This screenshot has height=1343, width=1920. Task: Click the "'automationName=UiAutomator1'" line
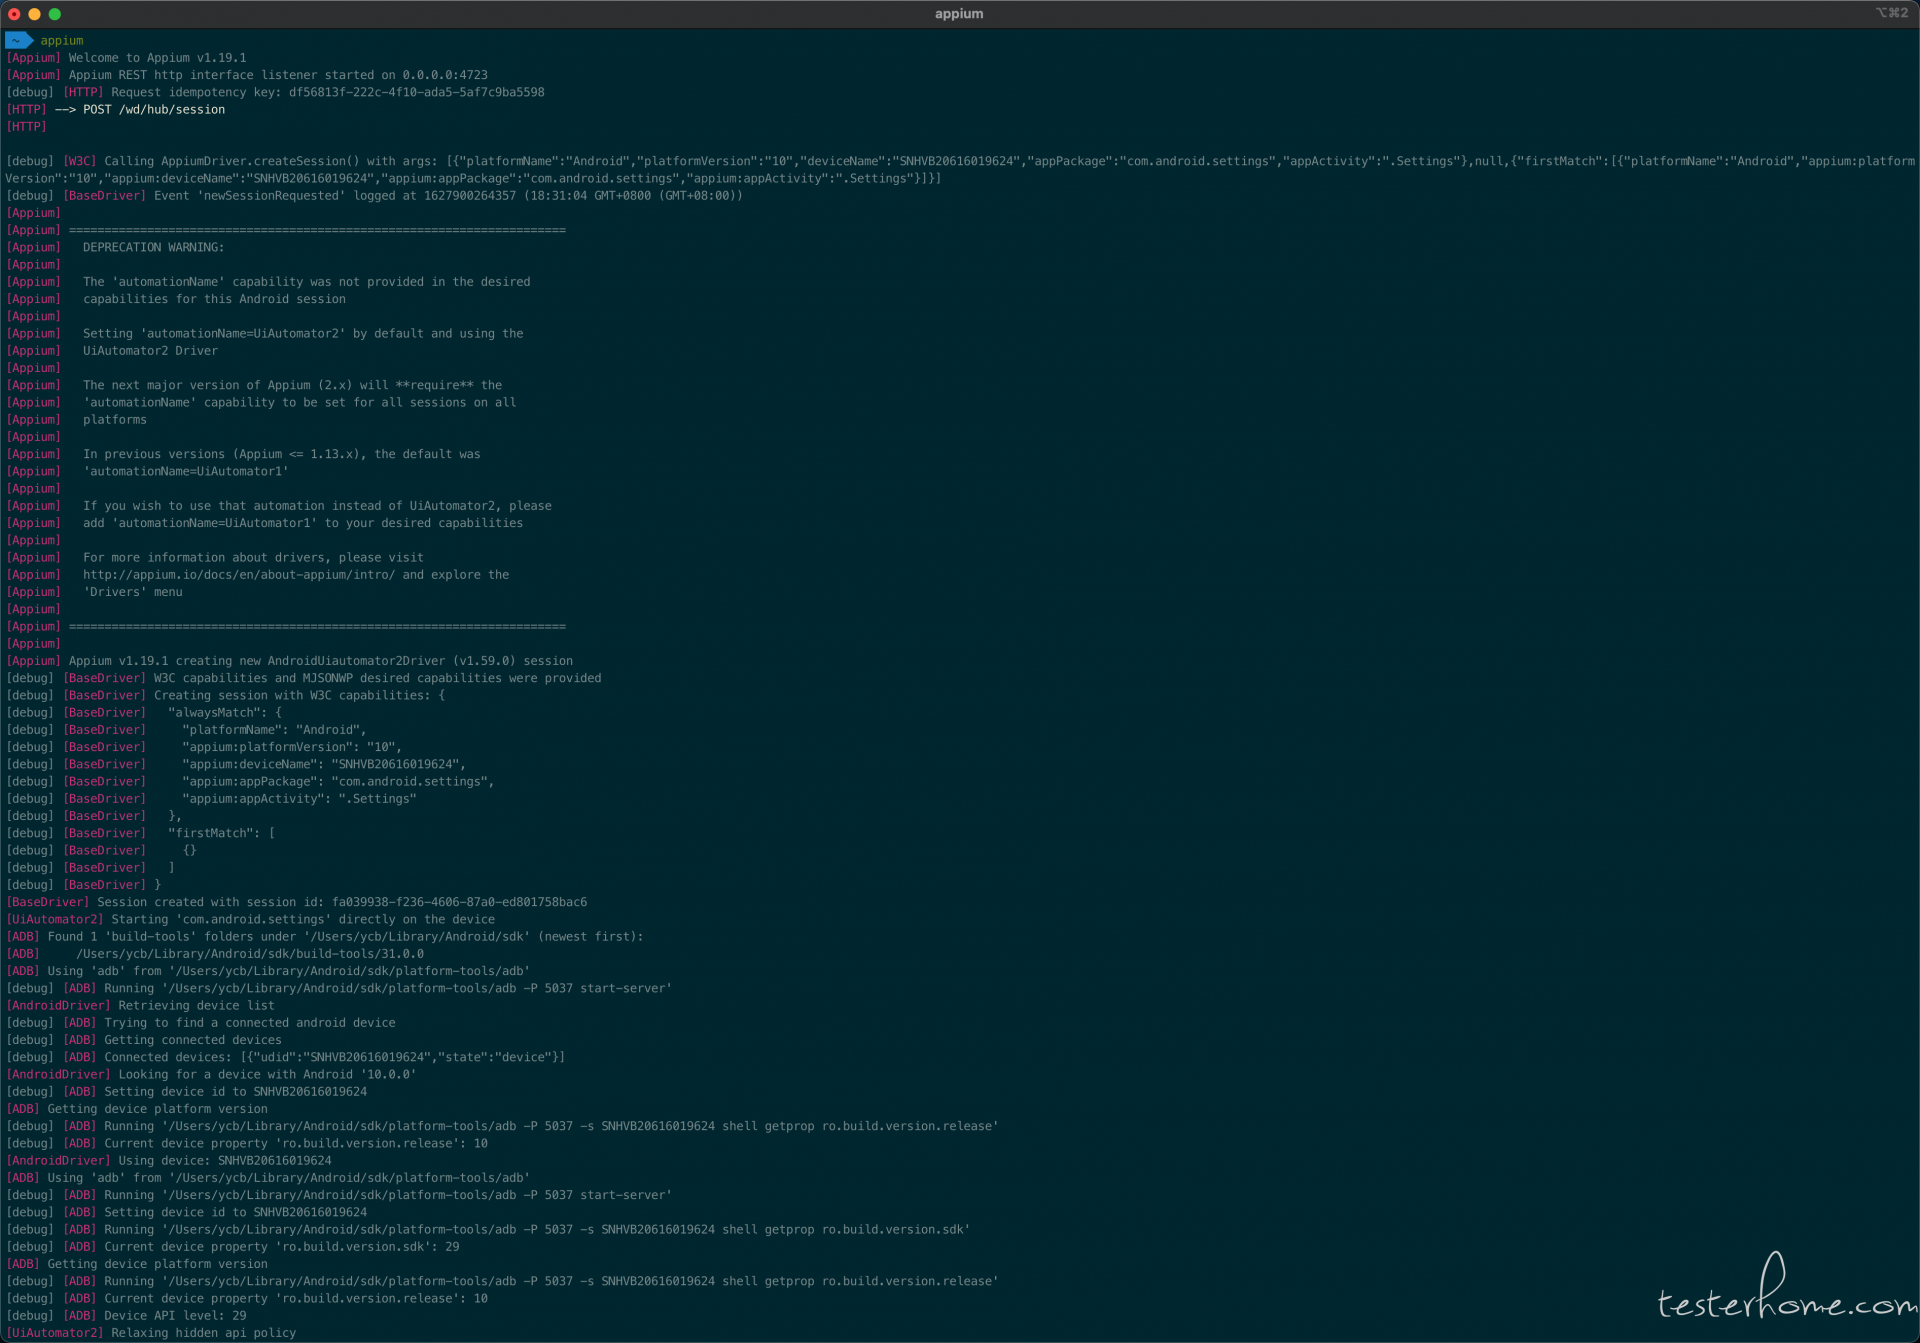[185, 472]
